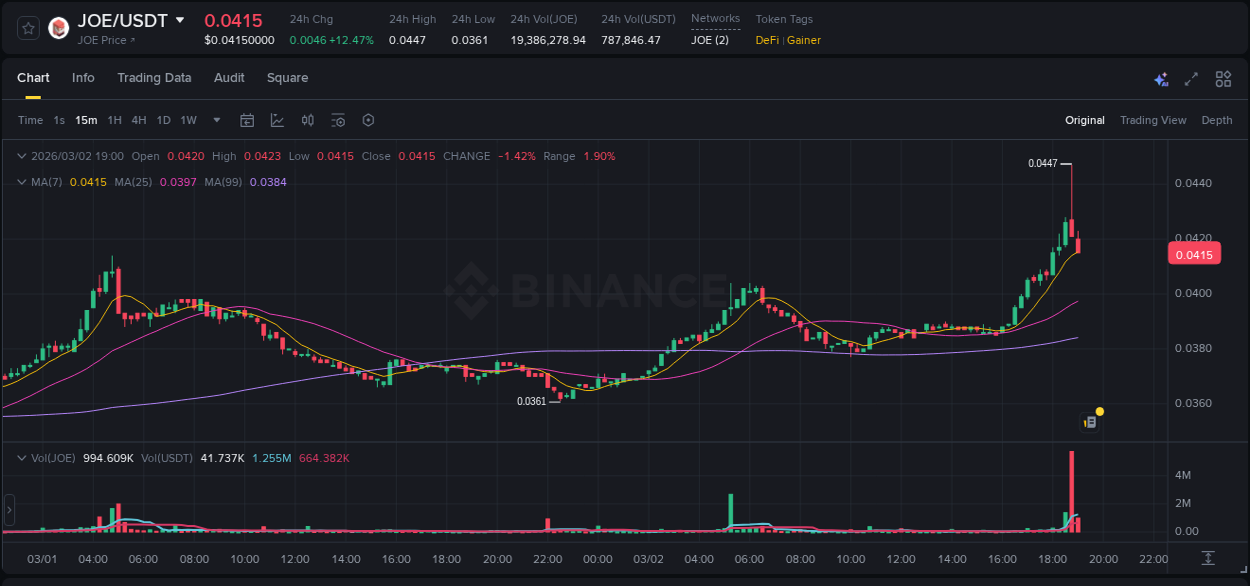The height and width of the screenshot is (586, 1250).
Task: Open the extra intervals dropdown beside 1W
Action: [x=215, y=120]
